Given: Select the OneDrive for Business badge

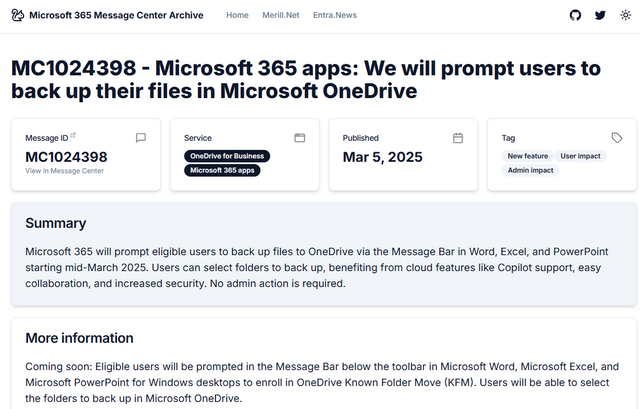Looking at the screenshot, I should click(x=227, y=156).
